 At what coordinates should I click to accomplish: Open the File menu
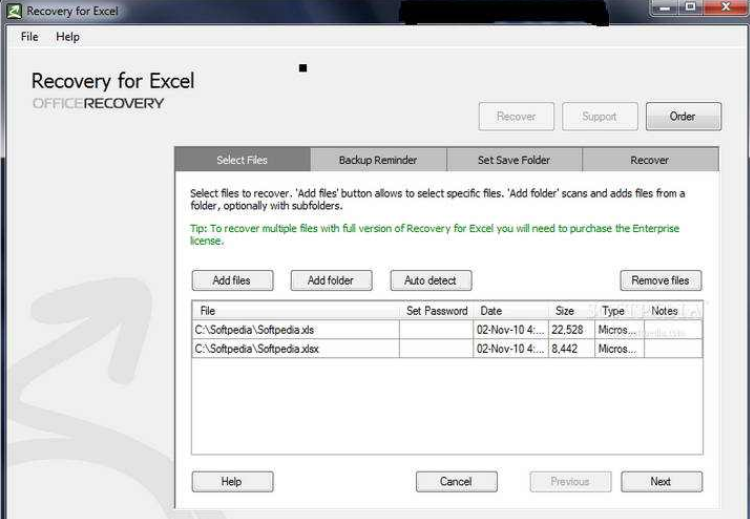pyautogui.click(x=29, y=37)
